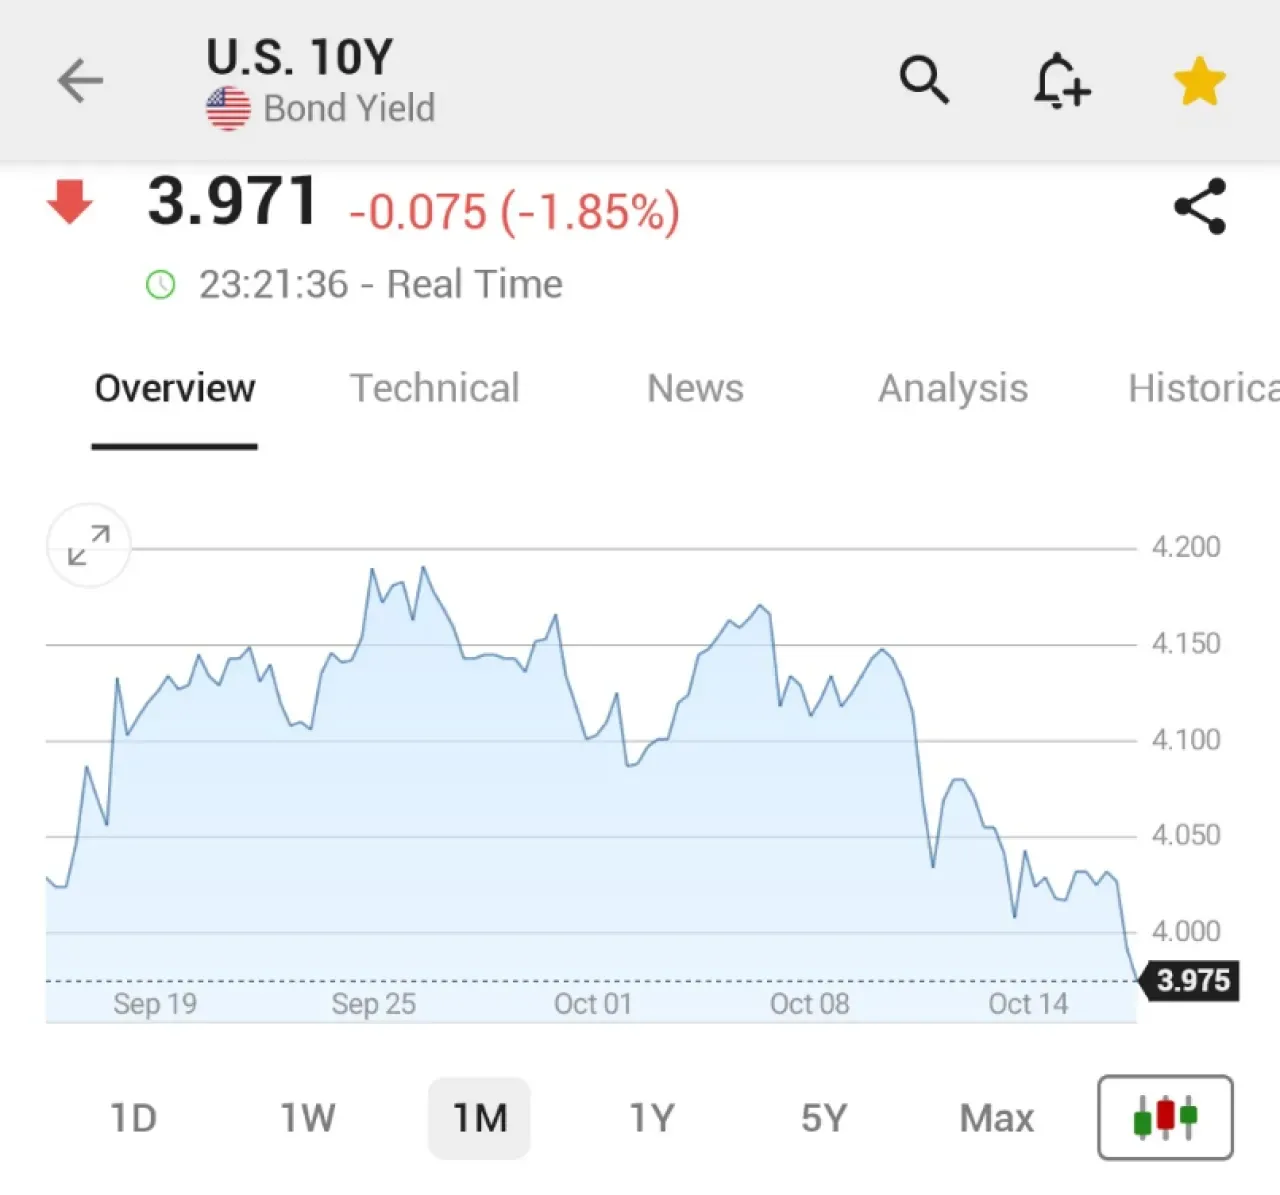Tap the green clock icon

coord(160,285)
